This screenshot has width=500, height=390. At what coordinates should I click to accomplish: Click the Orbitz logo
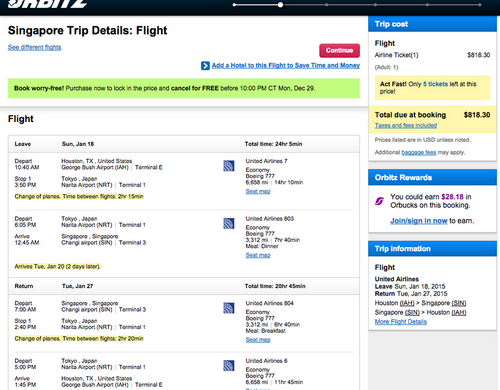click(47, 4)
